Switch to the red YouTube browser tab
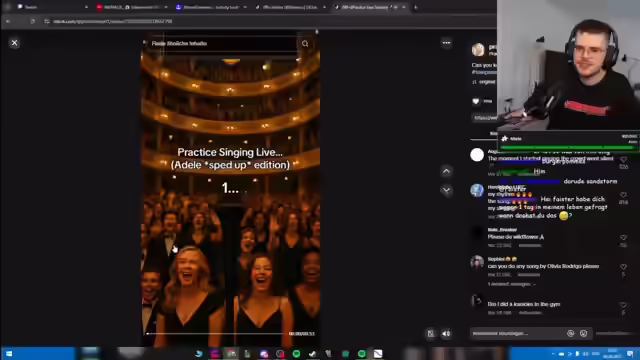Image resolution: width=640 pixels, height=360 pixels. pos(131,7)
